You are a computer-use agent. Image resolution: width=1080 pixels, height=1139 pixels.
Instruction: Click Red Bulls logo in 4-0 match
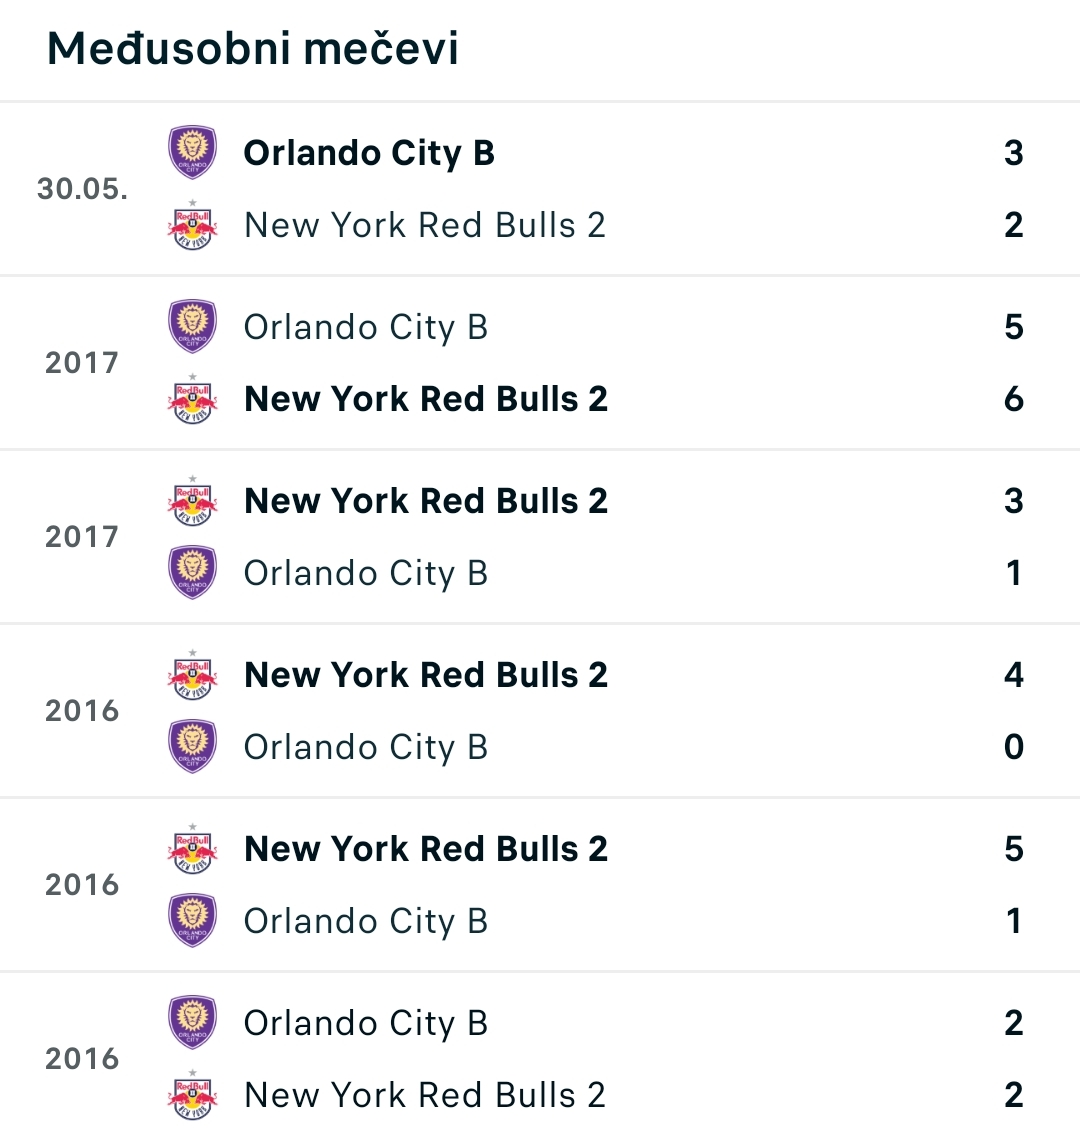click(192, 675)
